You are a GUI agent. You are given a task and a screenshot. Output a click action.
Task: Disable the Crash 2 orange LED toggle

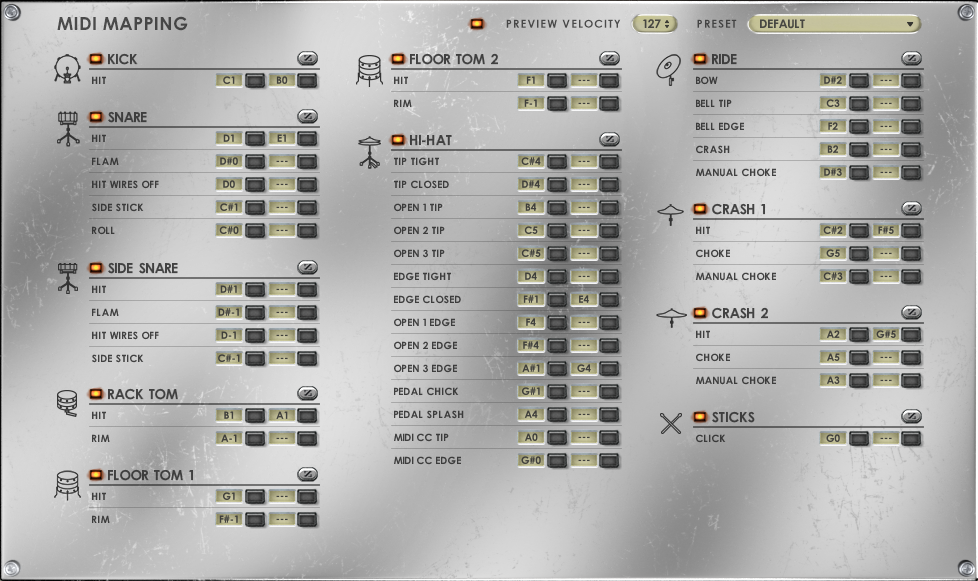coord(700,313)
